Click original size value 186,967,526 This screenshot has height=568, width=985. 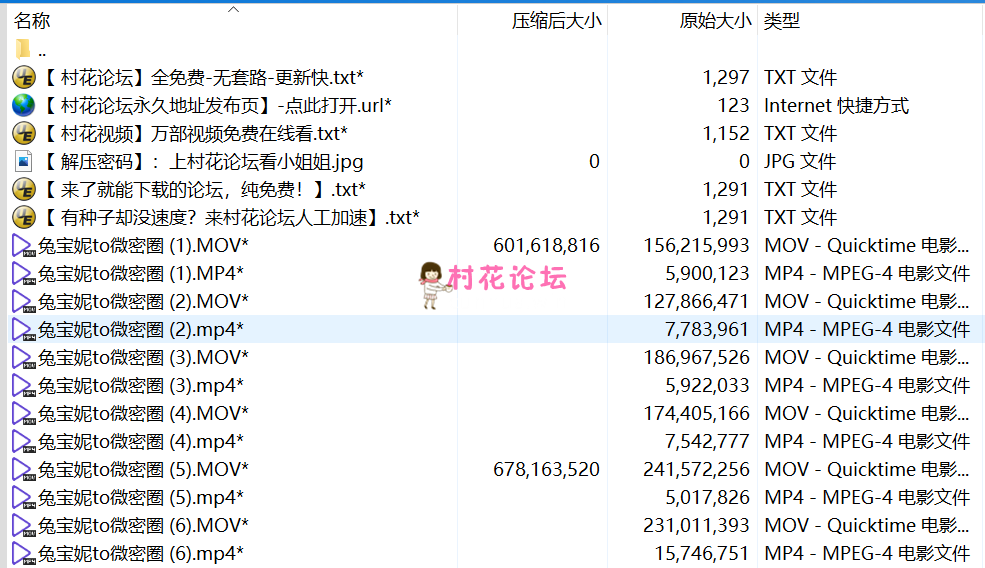click(697, 358)
